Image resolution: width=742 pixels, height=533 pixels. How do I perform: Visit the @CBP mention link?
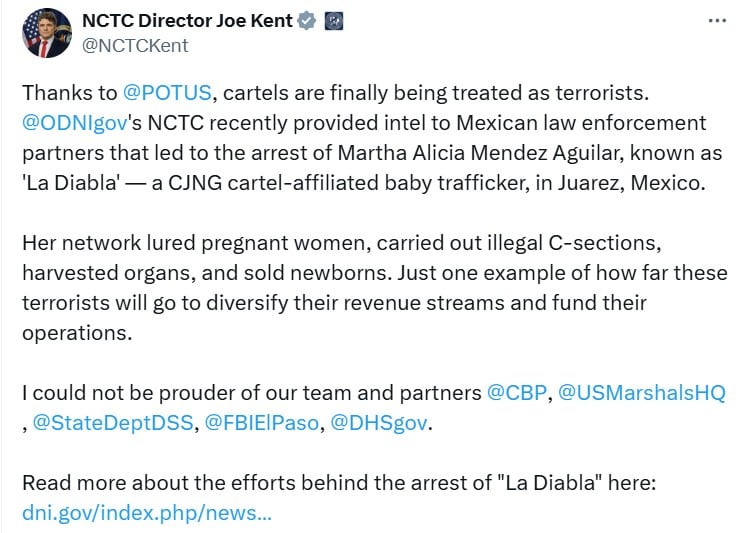point(517,393)
